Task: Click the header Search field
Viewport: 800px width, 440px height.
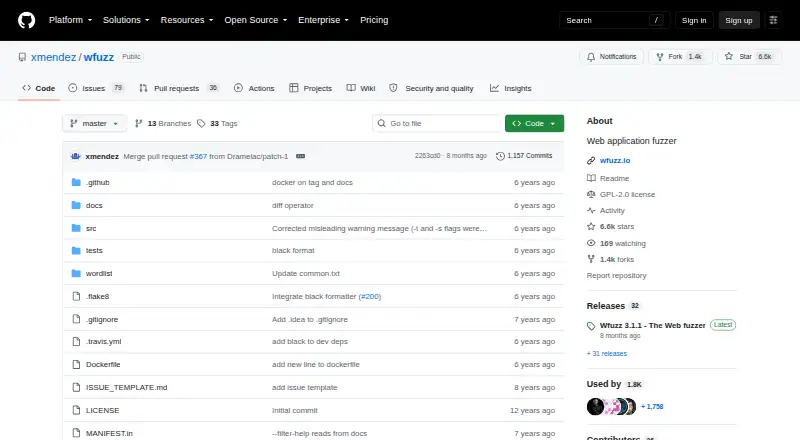Action: (614, 20)
